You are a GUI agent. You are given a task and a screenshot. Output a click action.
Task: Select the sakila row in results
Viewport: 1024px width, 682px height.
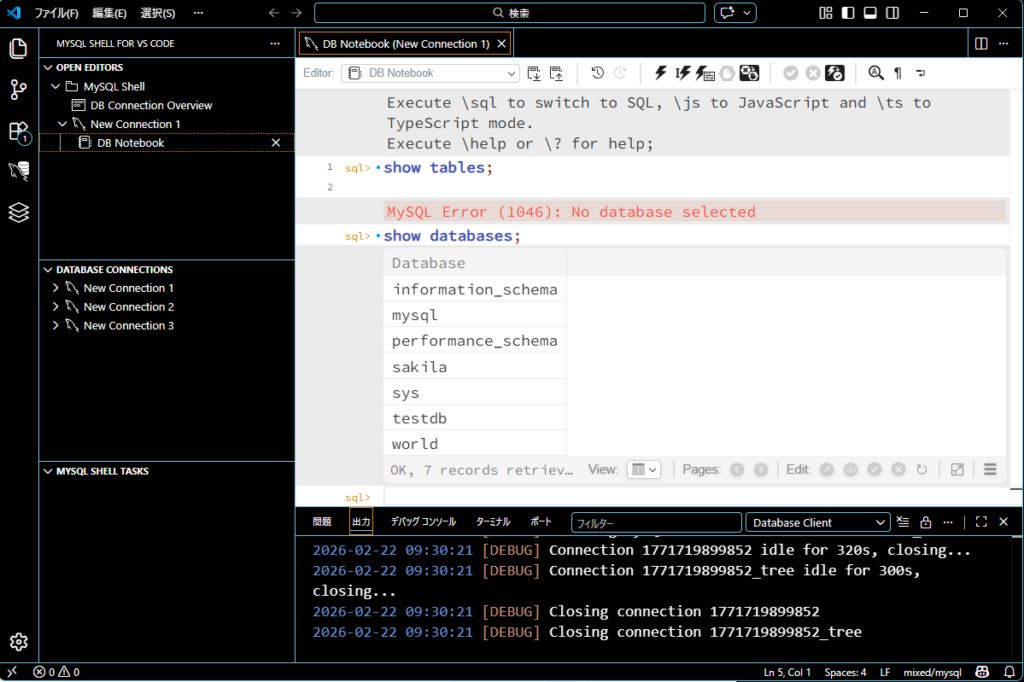(420, 367)
